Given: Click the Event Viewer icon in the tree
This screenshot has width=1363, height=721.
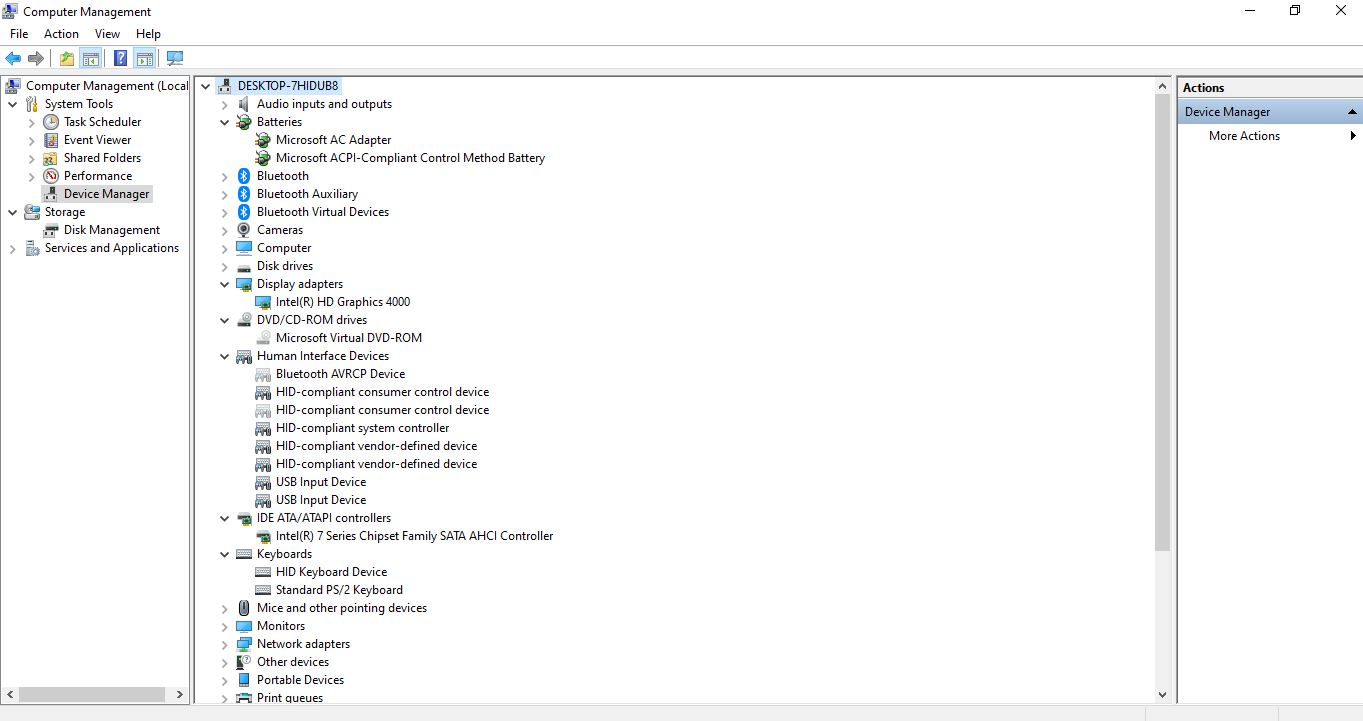Looking at the screenshot, I should point(51,140).
